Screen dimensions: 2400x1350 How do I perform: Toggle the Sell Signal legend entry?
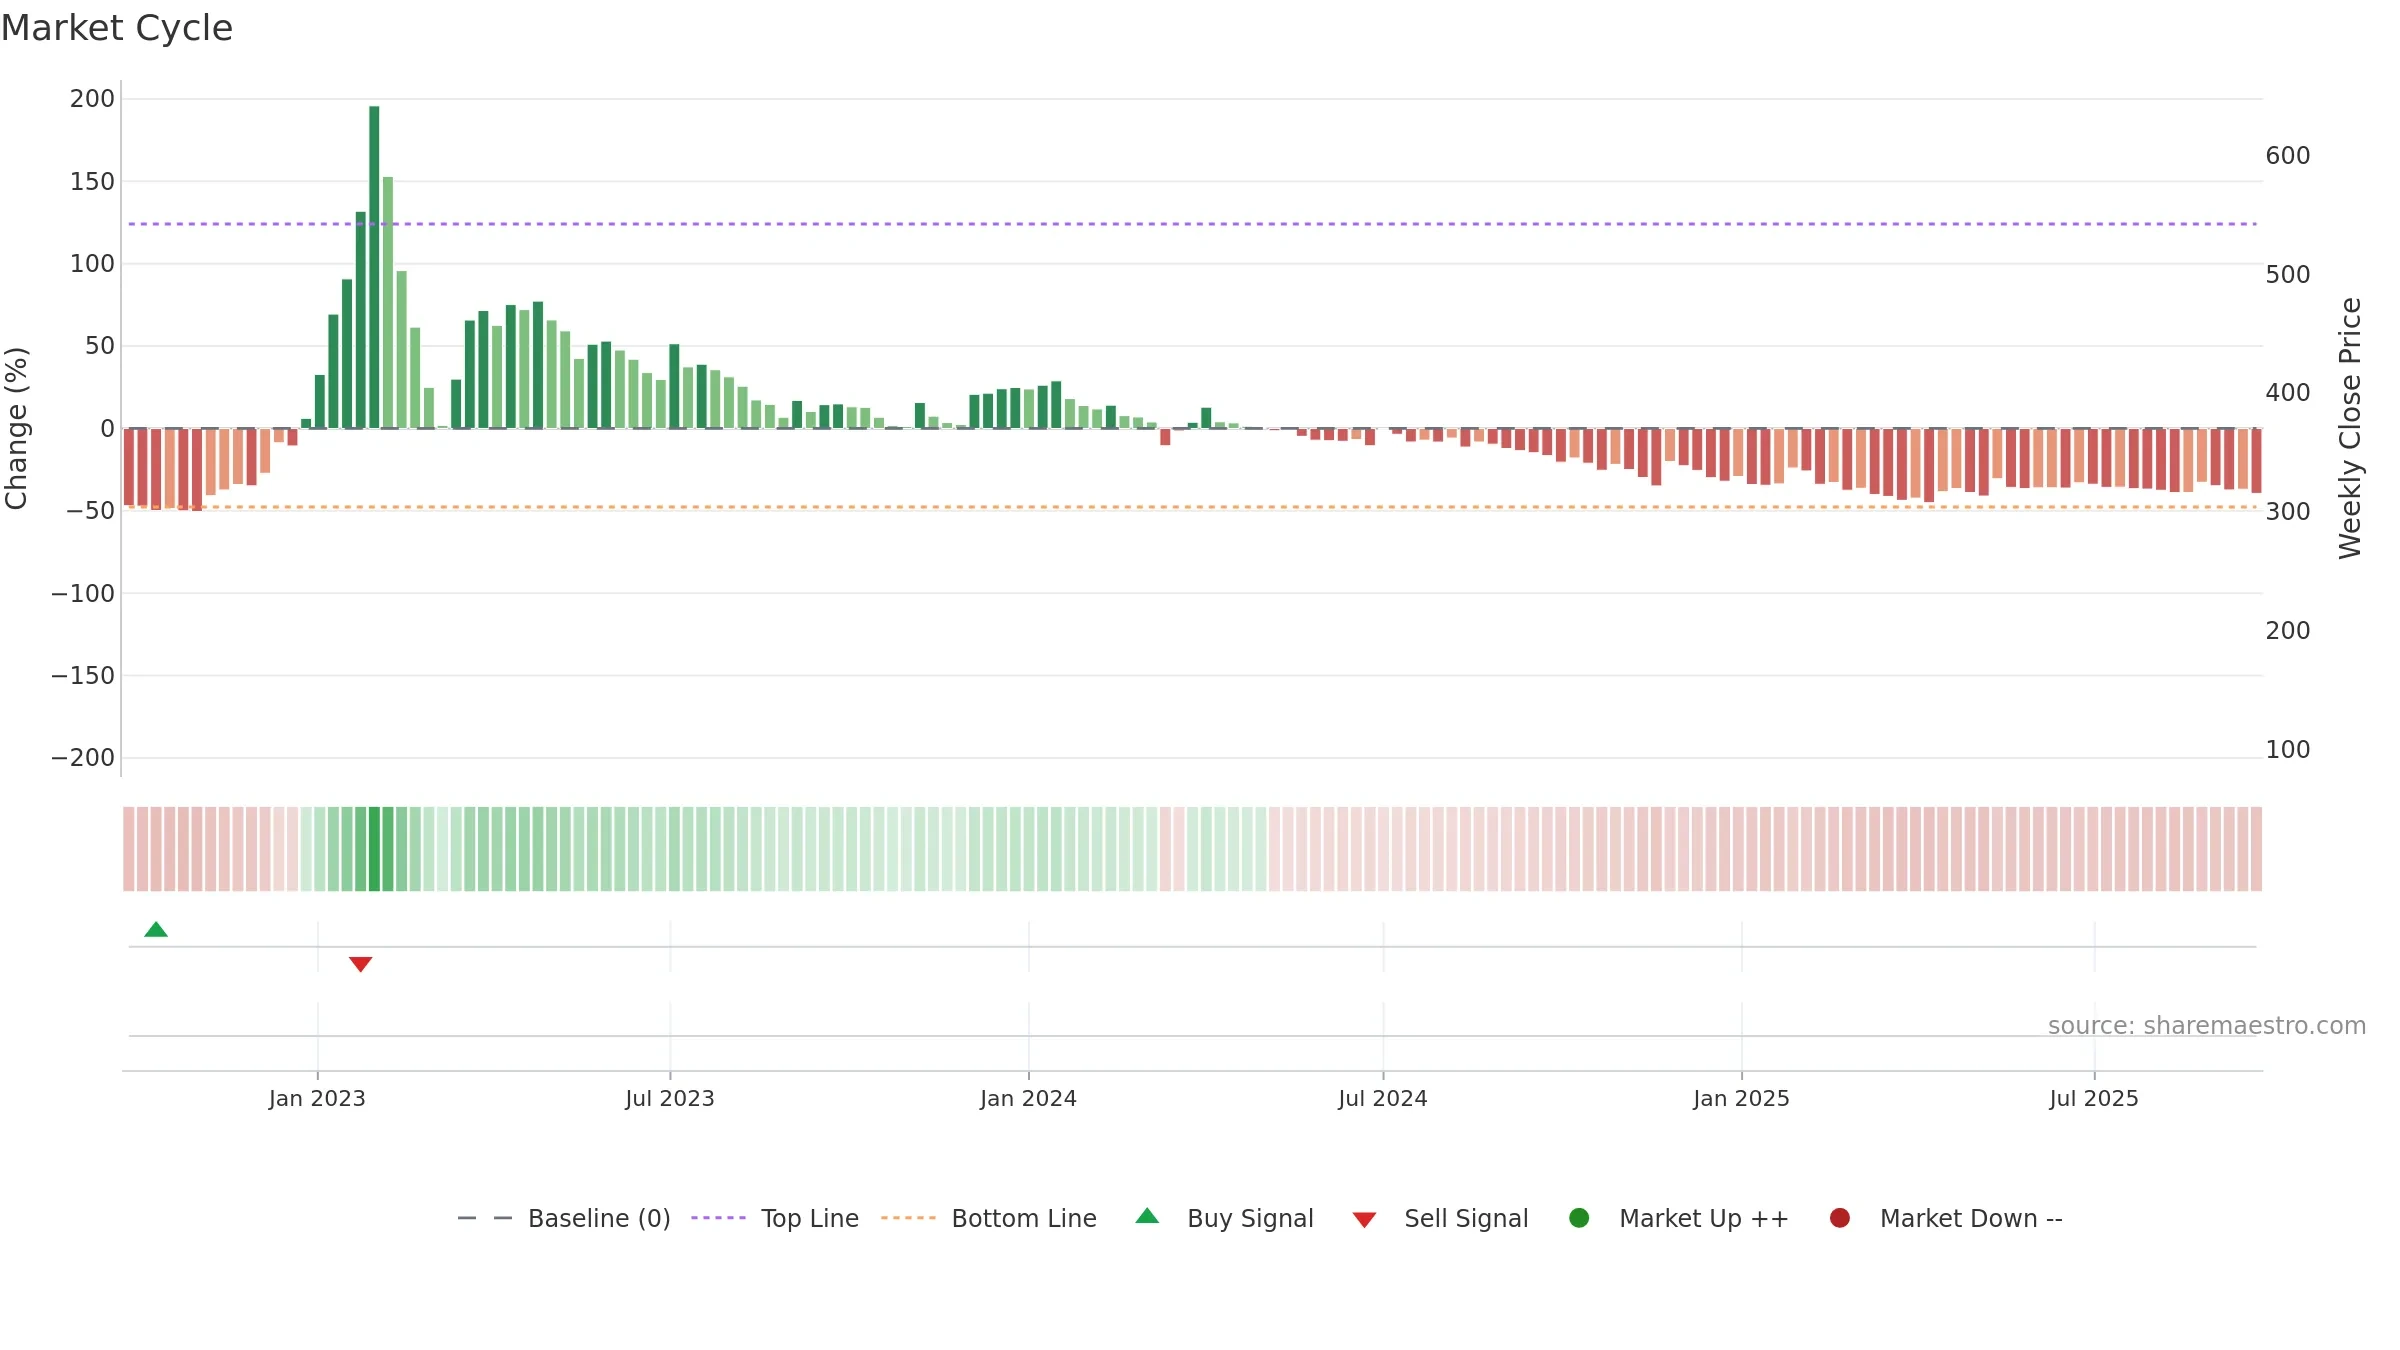(x=1440, y=1218)
